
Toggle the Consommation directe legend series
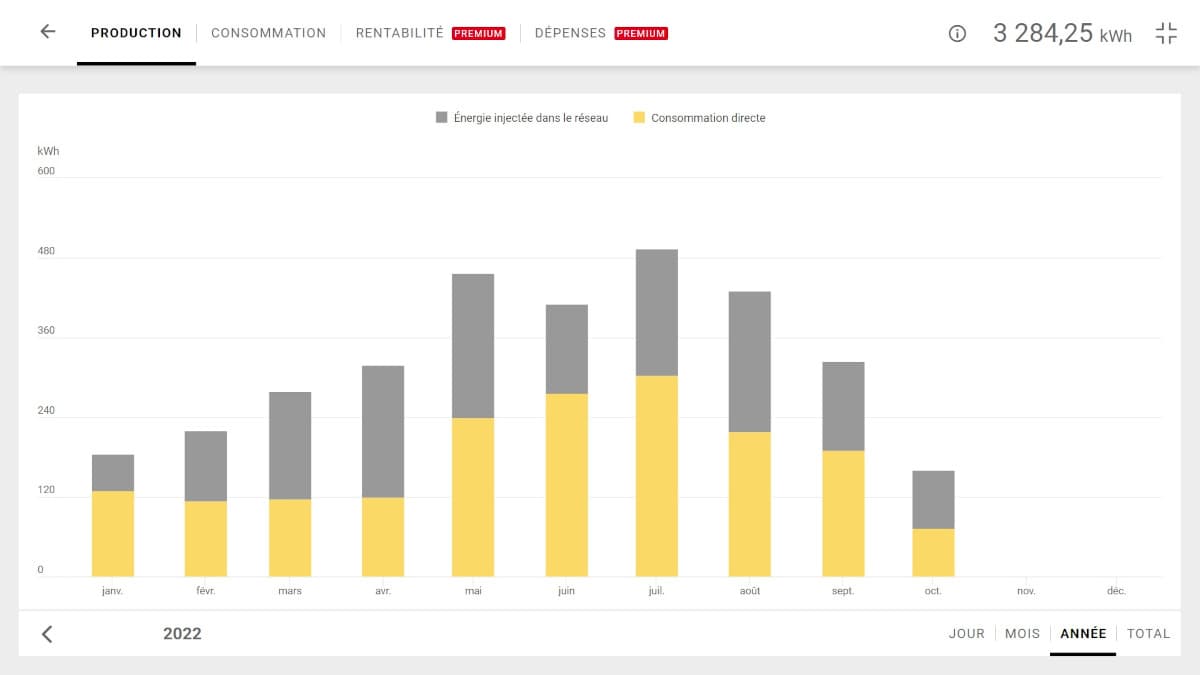[708, 118]
